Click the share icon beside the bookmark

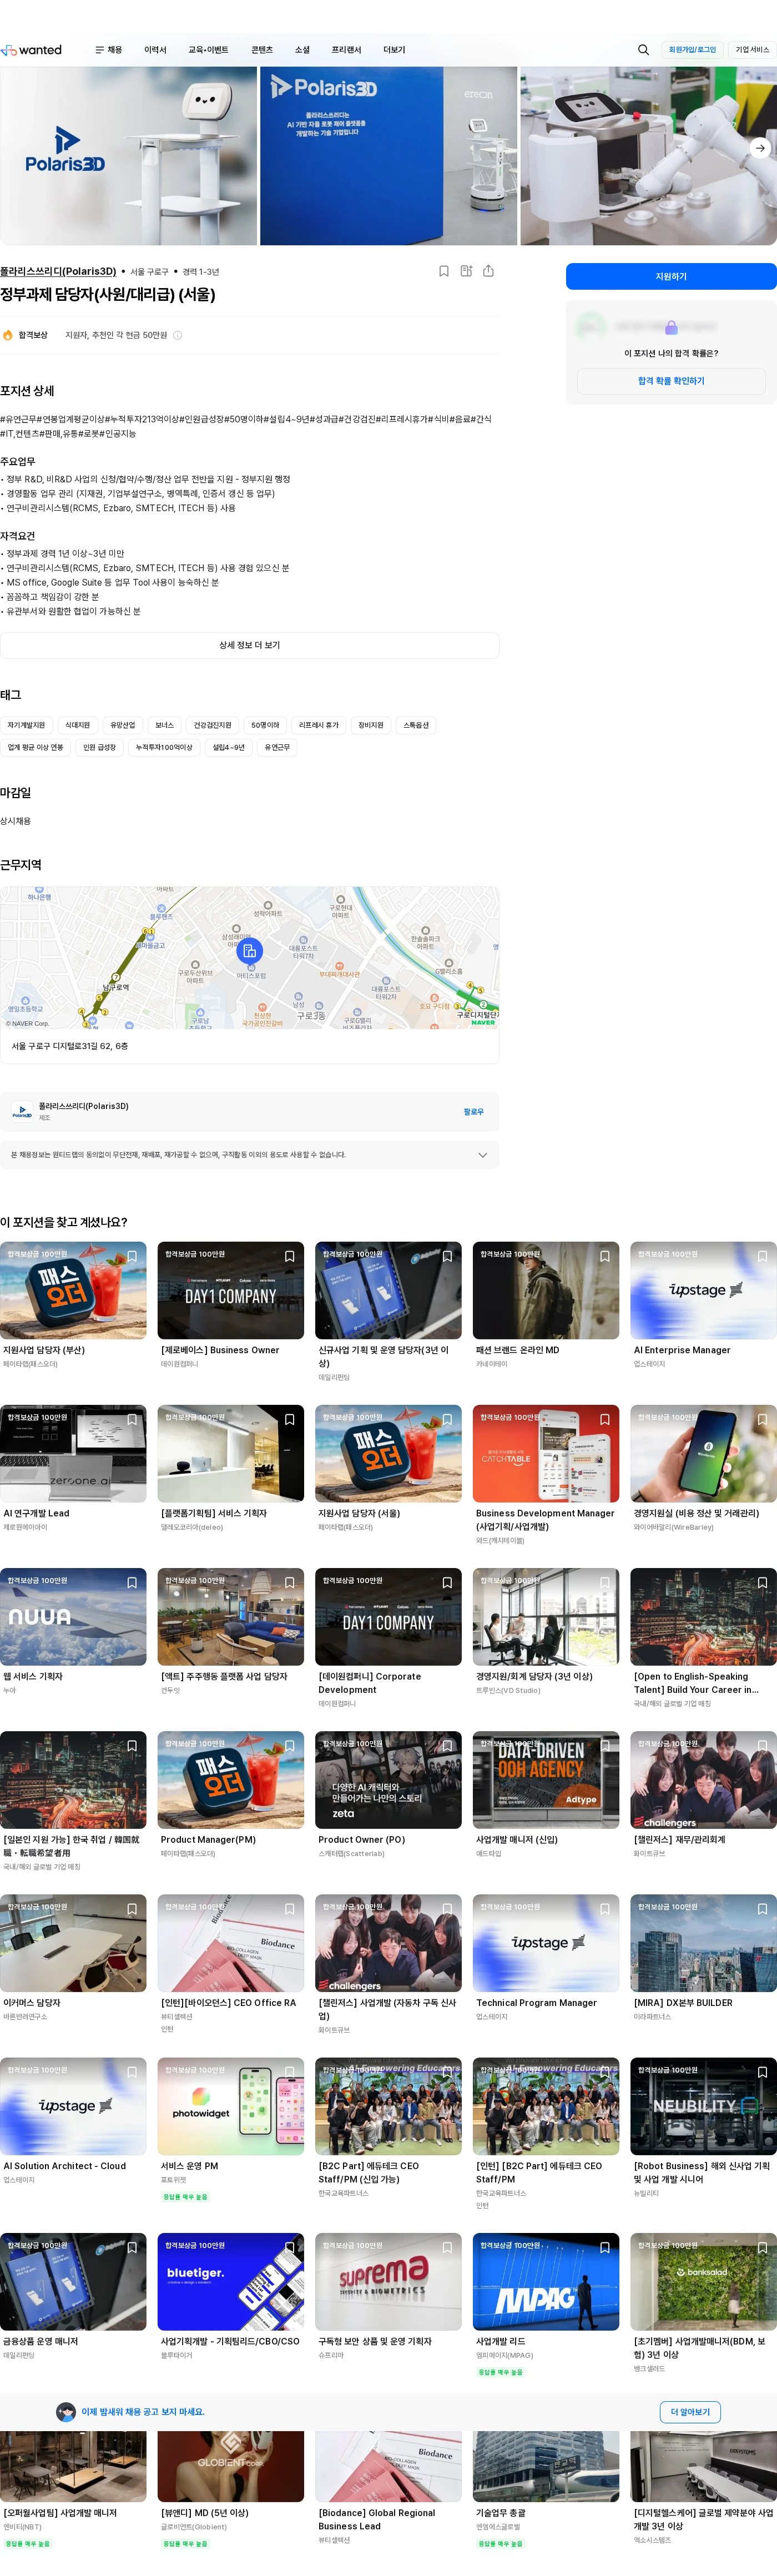[488, 271]
